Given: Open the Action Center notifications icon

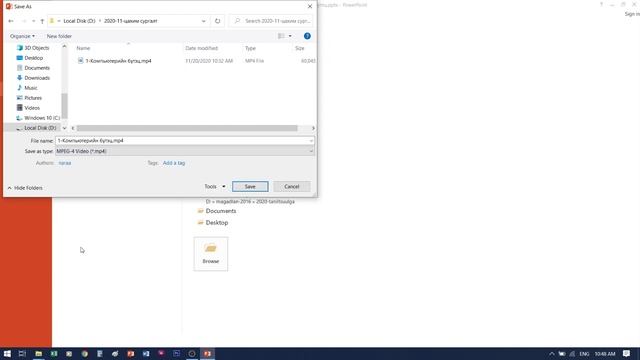Looking at the screenshot, I should pyautogui.click(x=626, y=354).
